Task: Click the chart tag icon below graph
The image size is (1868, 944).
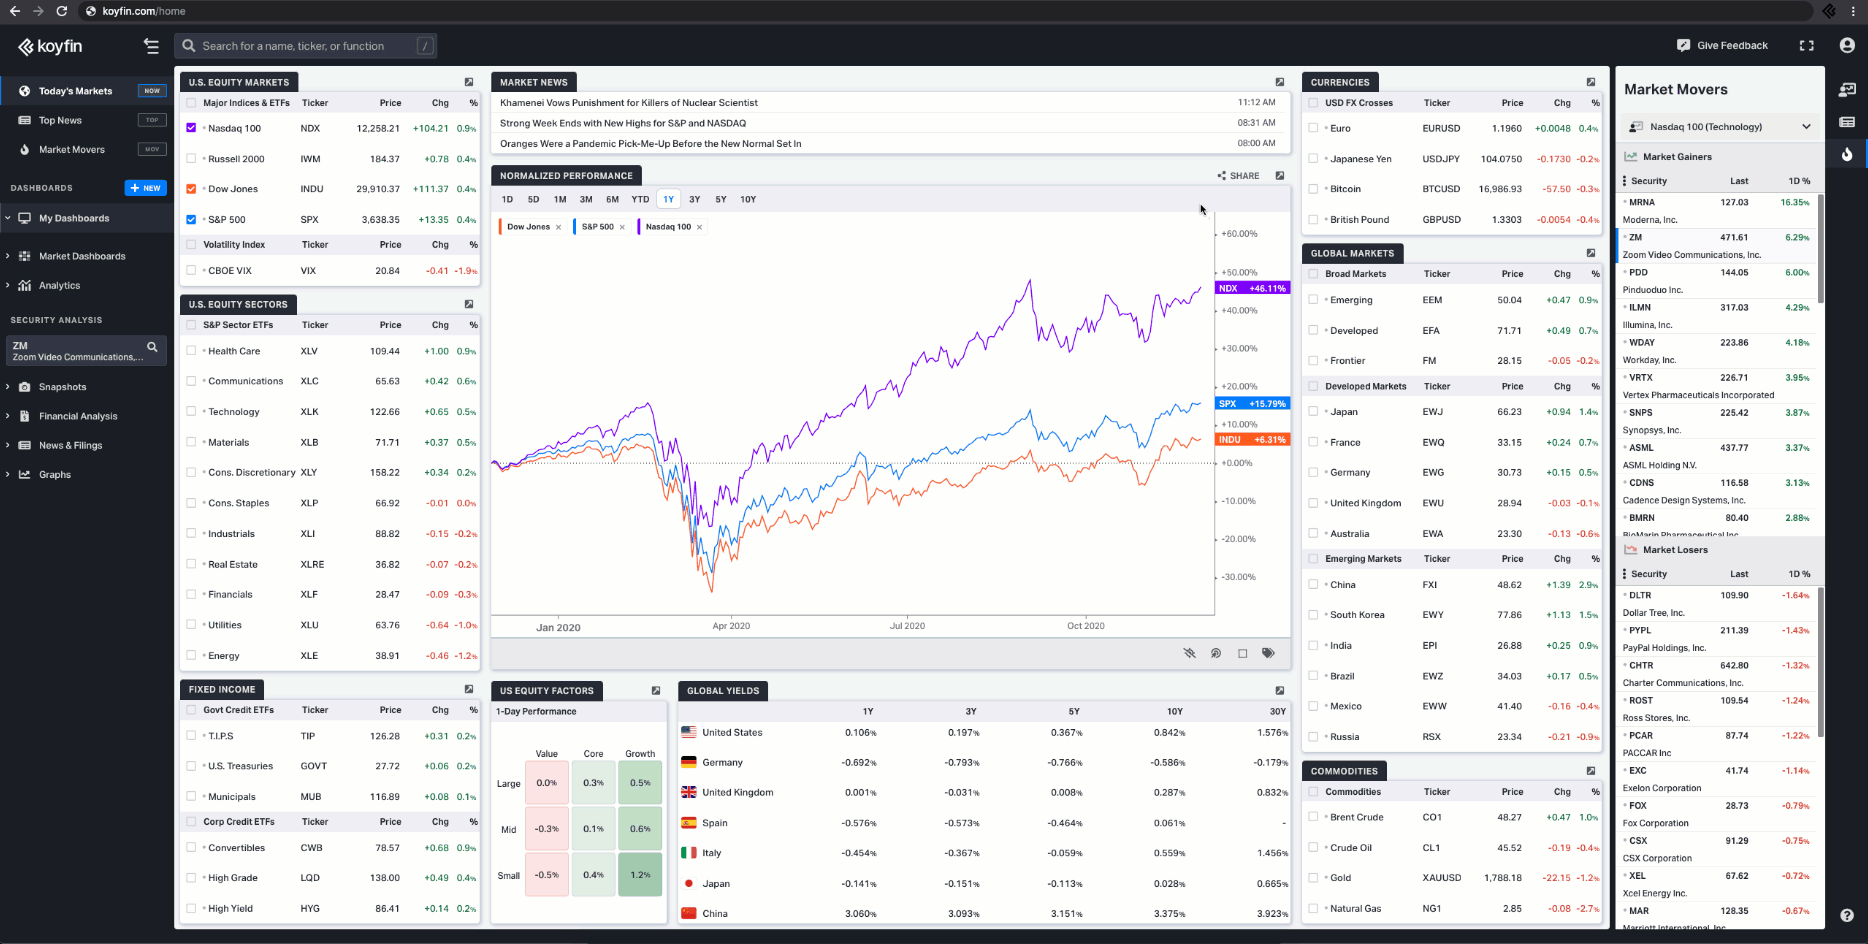Action: [x=1268, y=653]
